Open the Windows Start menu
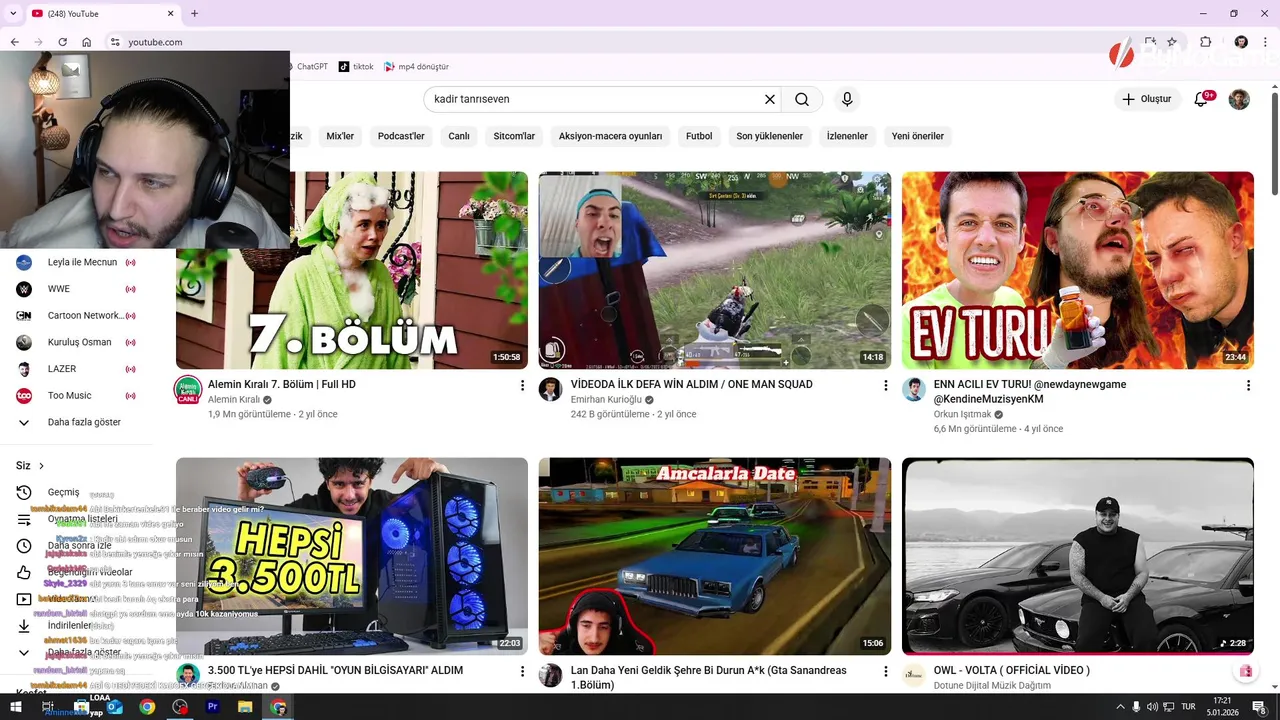The image size is (1280, 720). 14,707
